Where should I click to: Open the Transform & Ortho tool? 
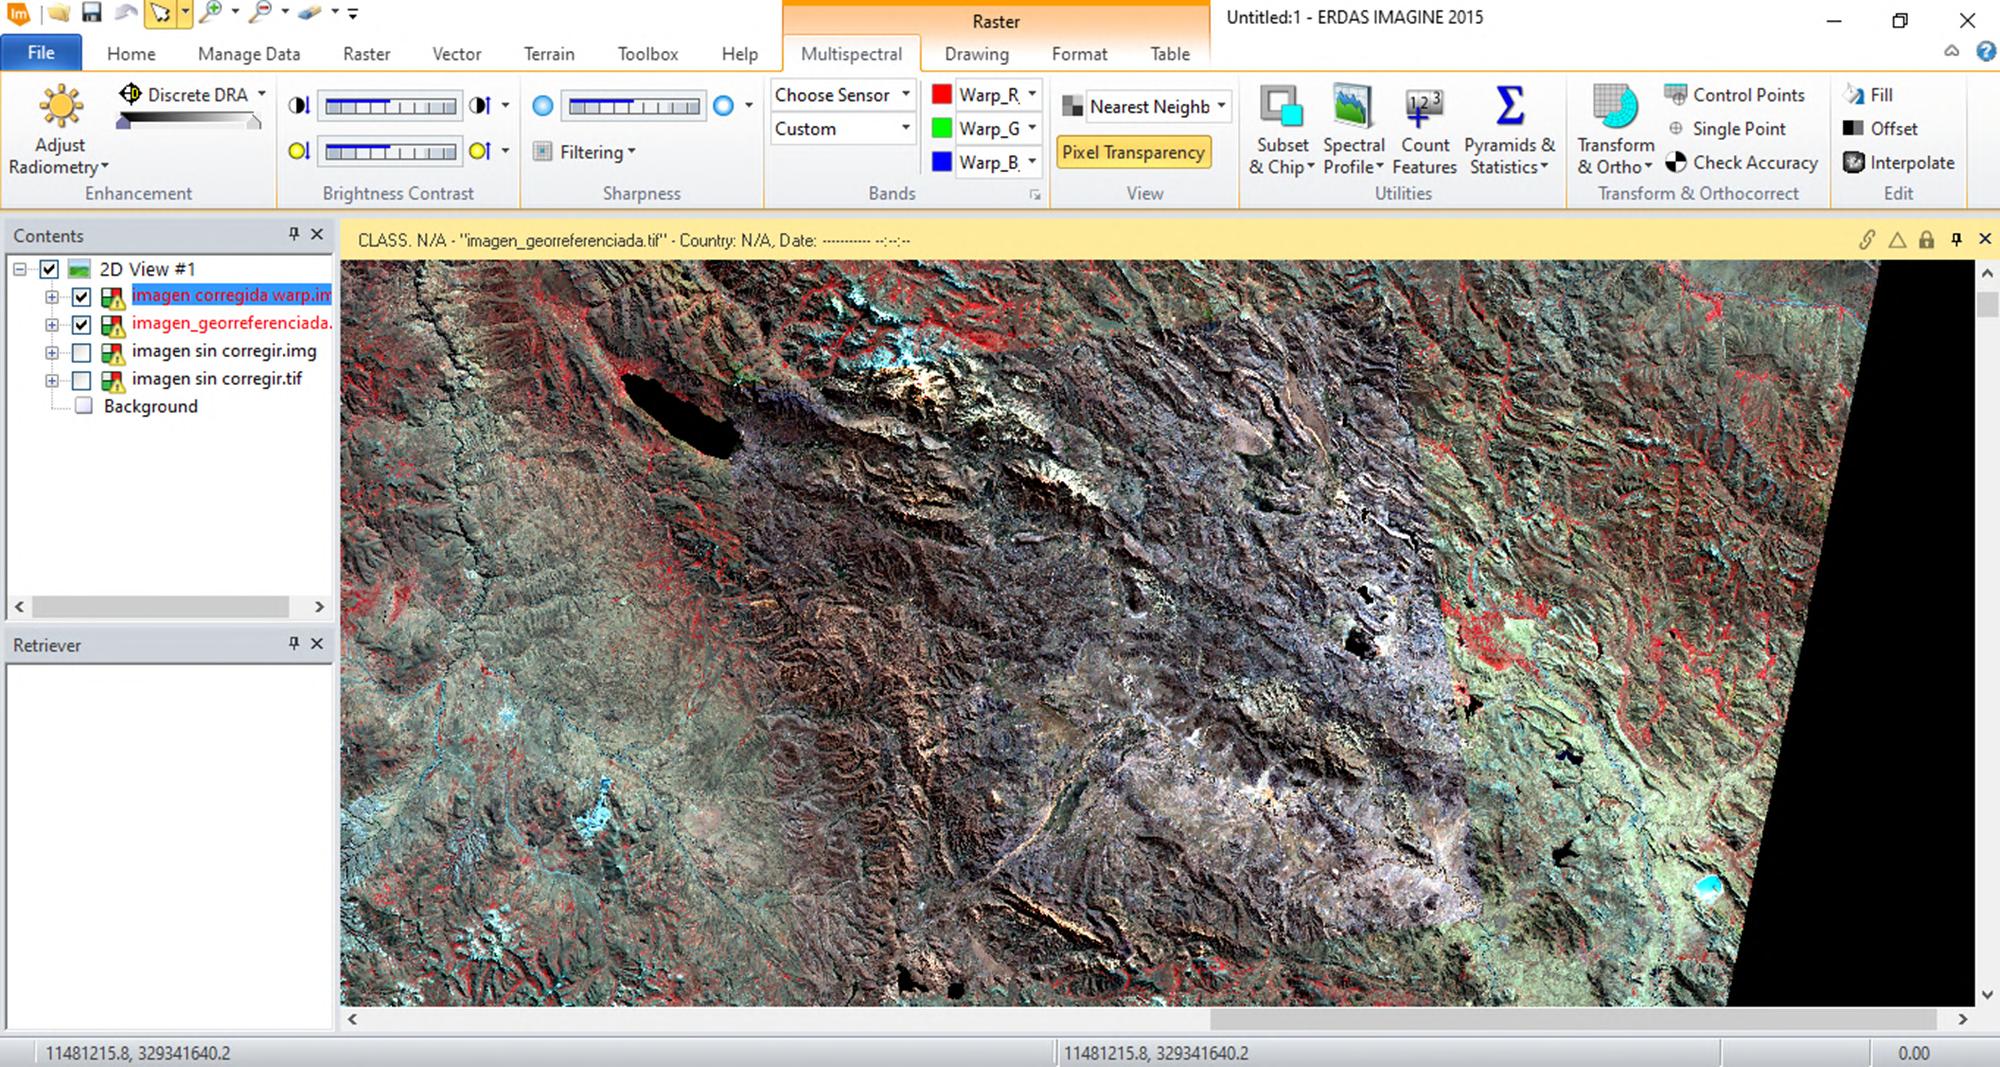pyautogui.click(x=1615, y=130)
